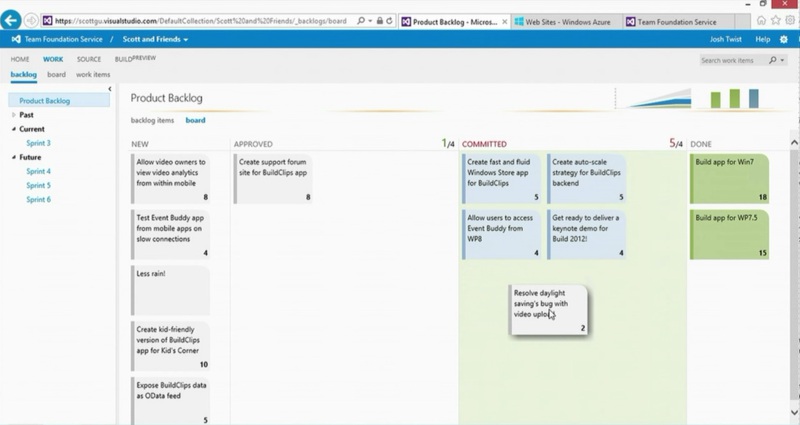
Task: Open the browser home icon
Action: pyautogui.click(x=761, y=21)
